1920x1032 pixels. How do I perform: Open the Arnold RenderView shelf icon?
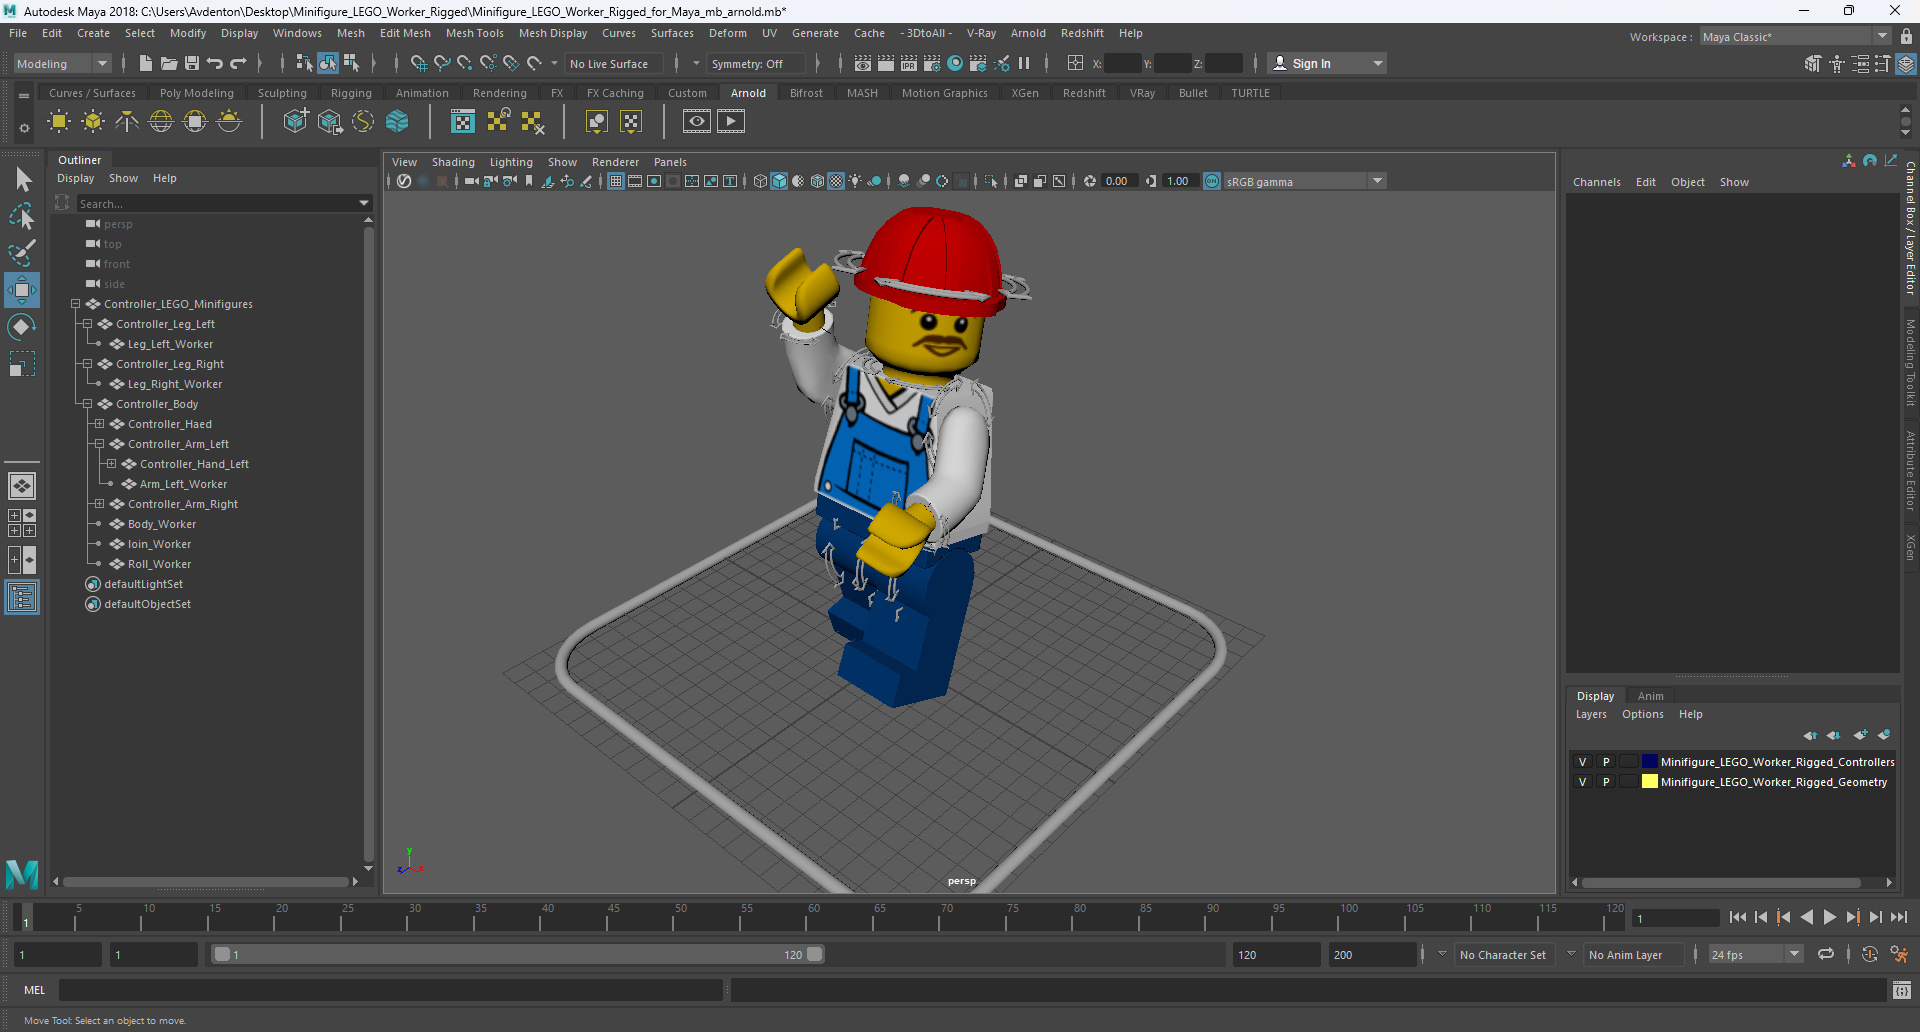pos(697,122)
